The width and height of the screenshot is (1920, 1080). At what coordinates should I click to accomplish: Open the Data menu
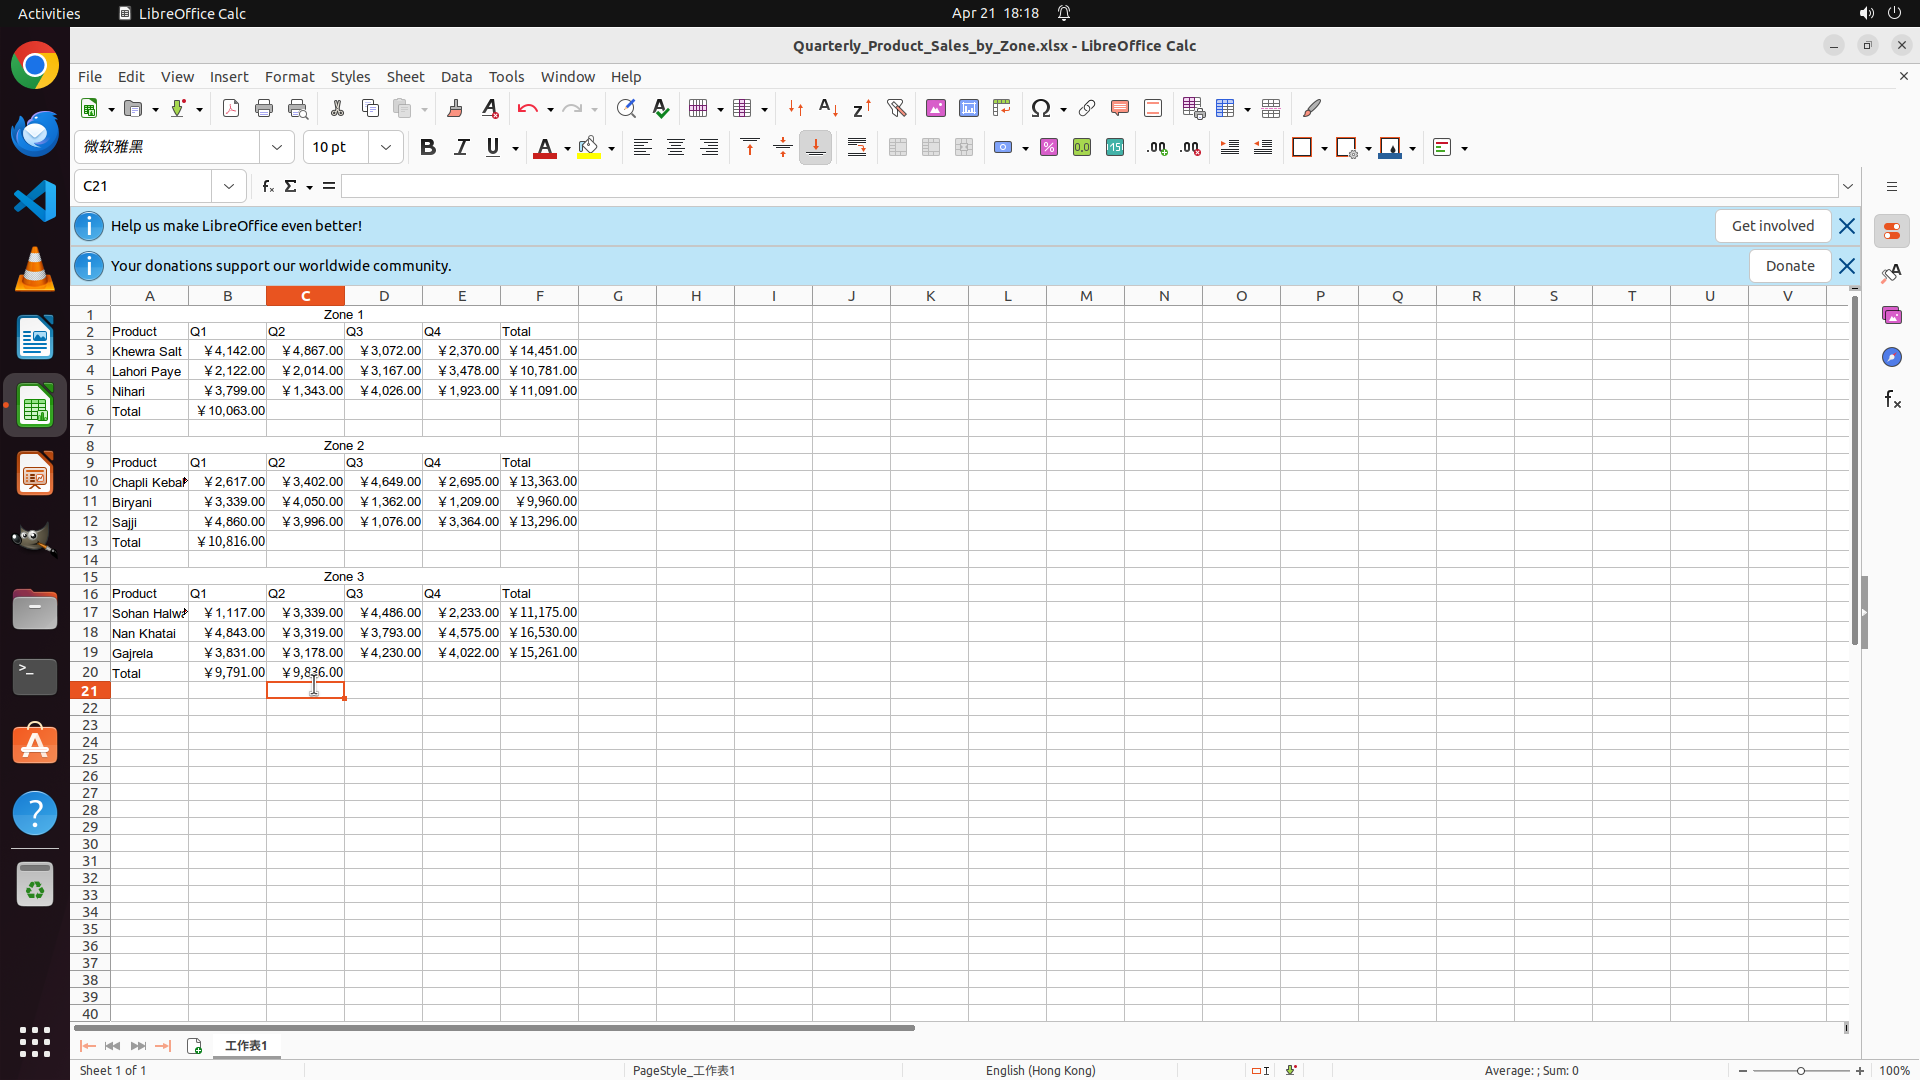pyautogui.click(x=456, y=77)
